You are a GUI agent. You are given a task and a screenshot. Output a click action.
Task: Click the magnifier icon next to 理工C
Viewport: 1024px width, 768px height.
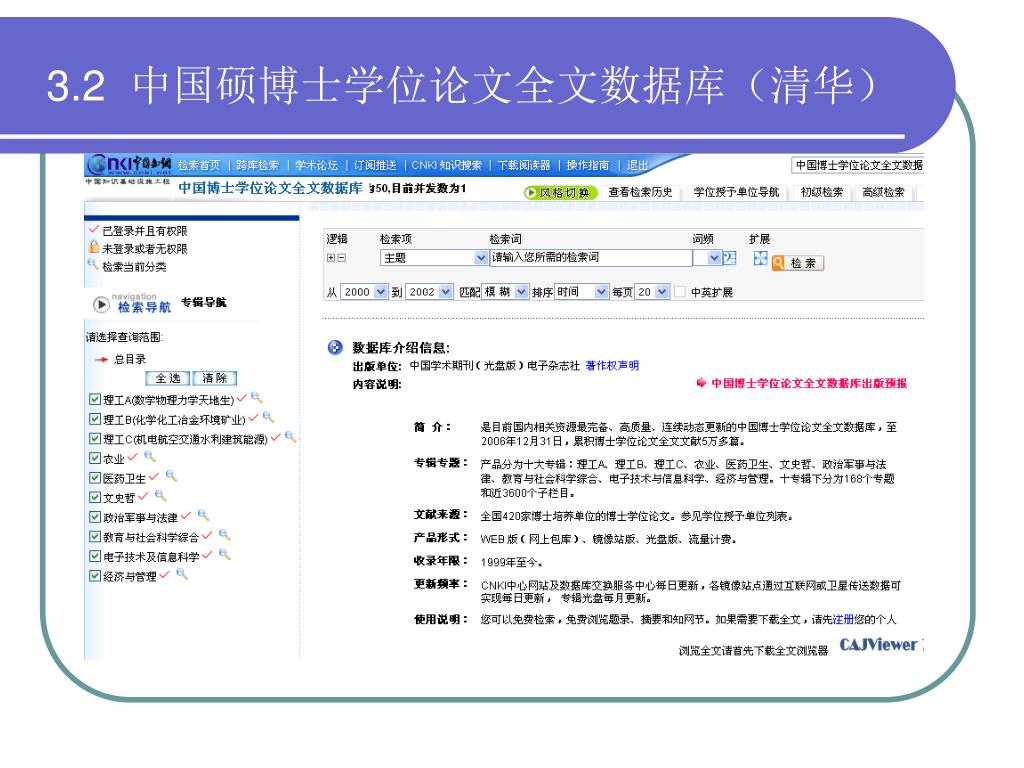[290, 437]
